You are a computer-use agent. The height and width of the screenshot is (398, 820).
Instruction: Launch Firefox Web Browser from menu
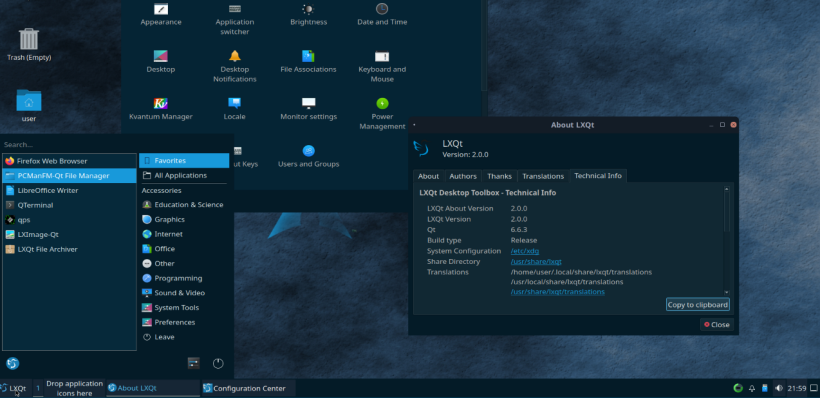click(69, 161)
